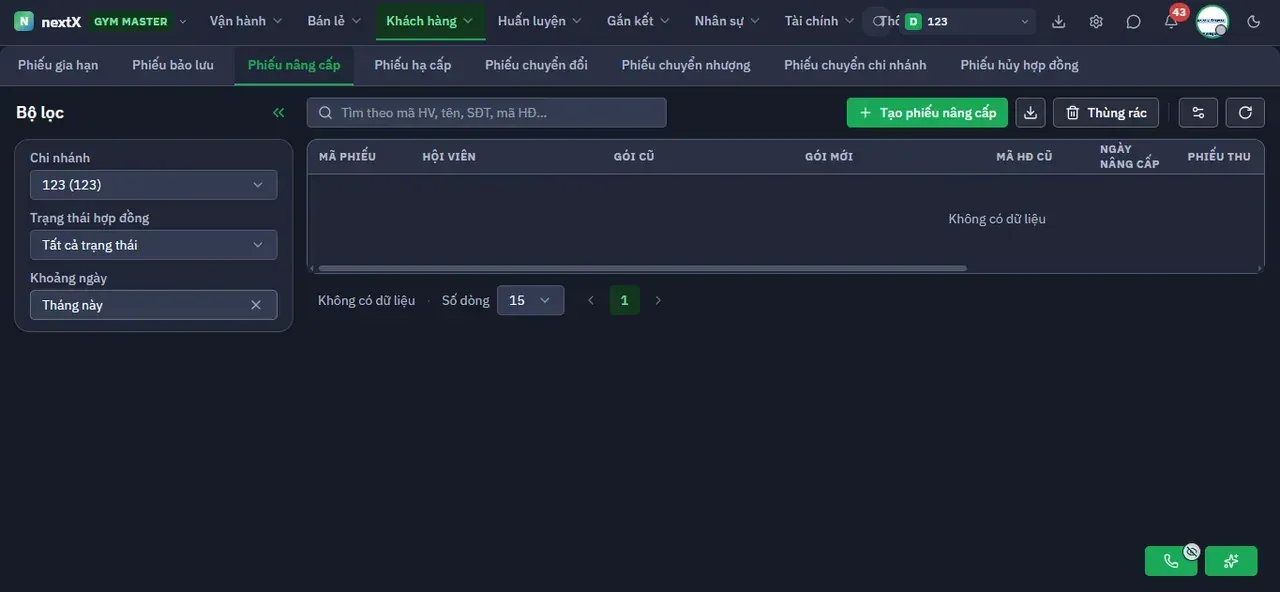Screen dimensions: 1280x592
Task: Open the Chi nhánh 123 (123) dropdown
Action: coord(154,185)
